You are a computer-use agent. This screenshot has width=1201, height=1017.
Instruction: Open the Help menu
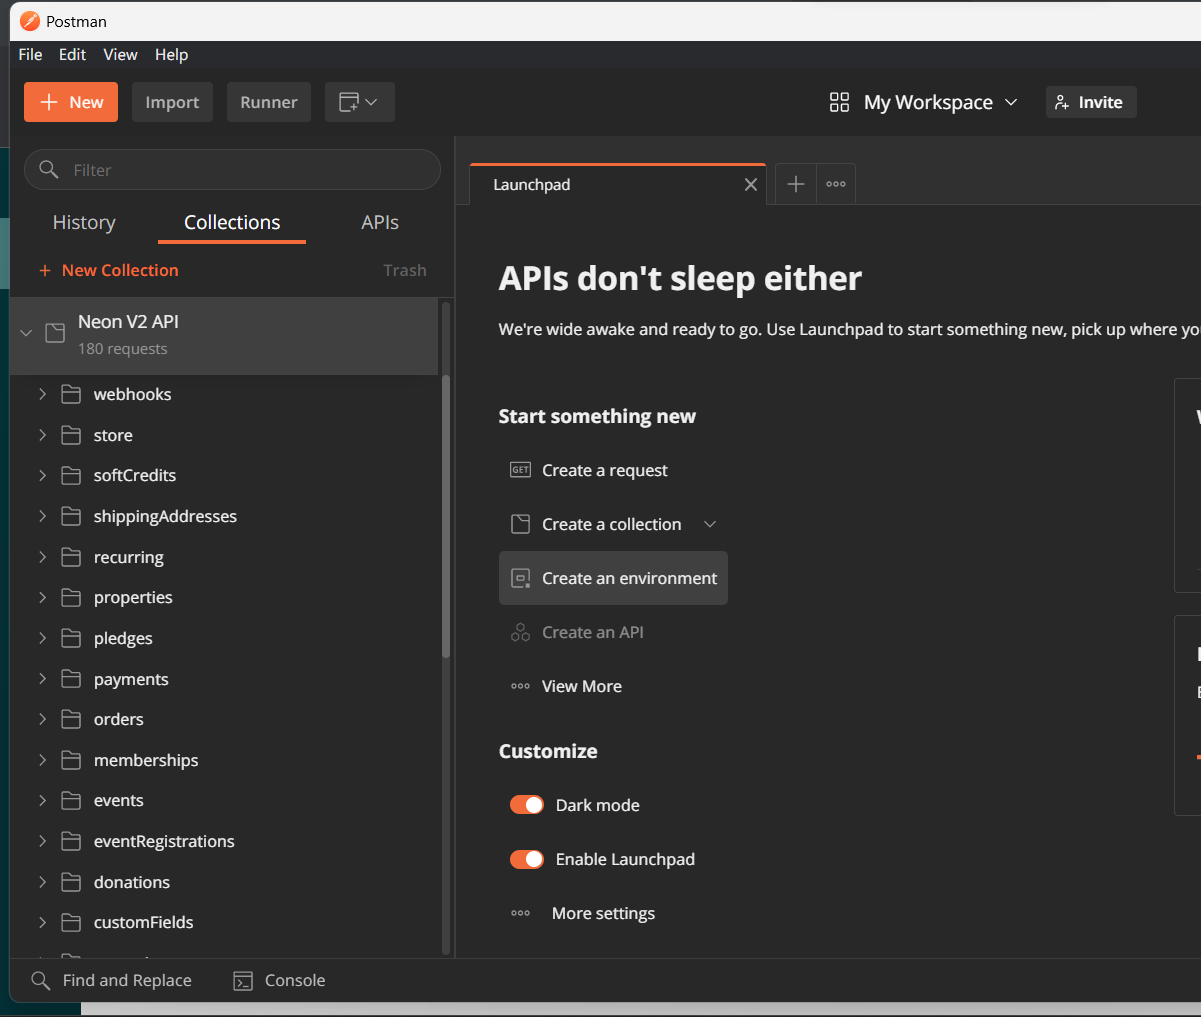[172, 54]
